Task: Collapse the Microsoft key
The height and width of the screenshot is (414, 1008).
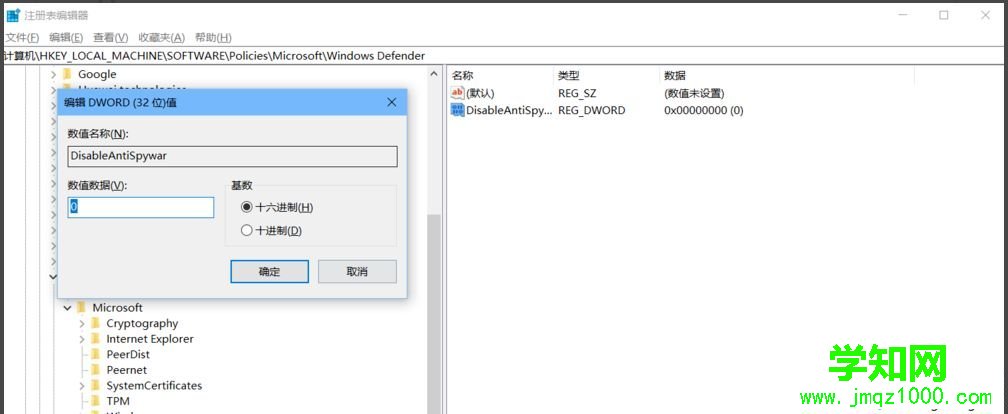Action: pos(68,308)
